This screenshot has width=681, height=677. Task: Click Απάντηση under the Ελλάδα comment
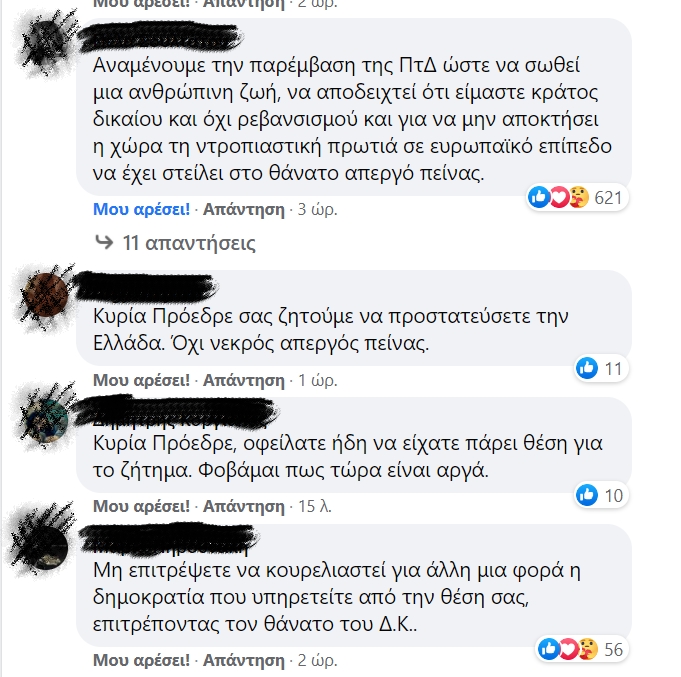click(x=244, y=380)
